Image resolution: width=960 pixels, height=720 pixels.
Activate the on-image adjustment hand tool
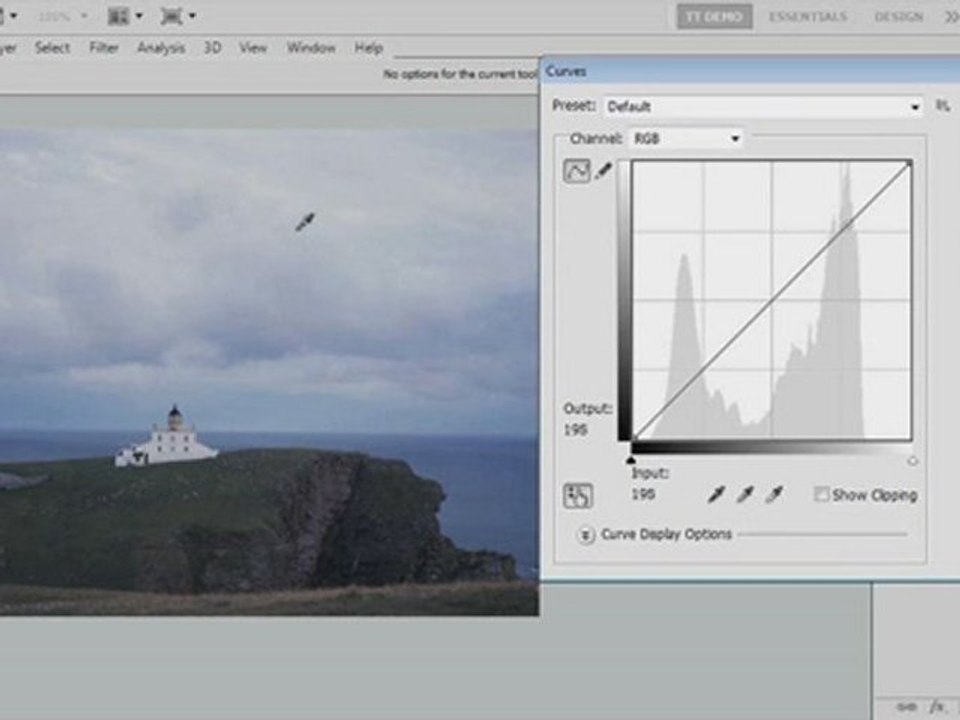(577, 495)
